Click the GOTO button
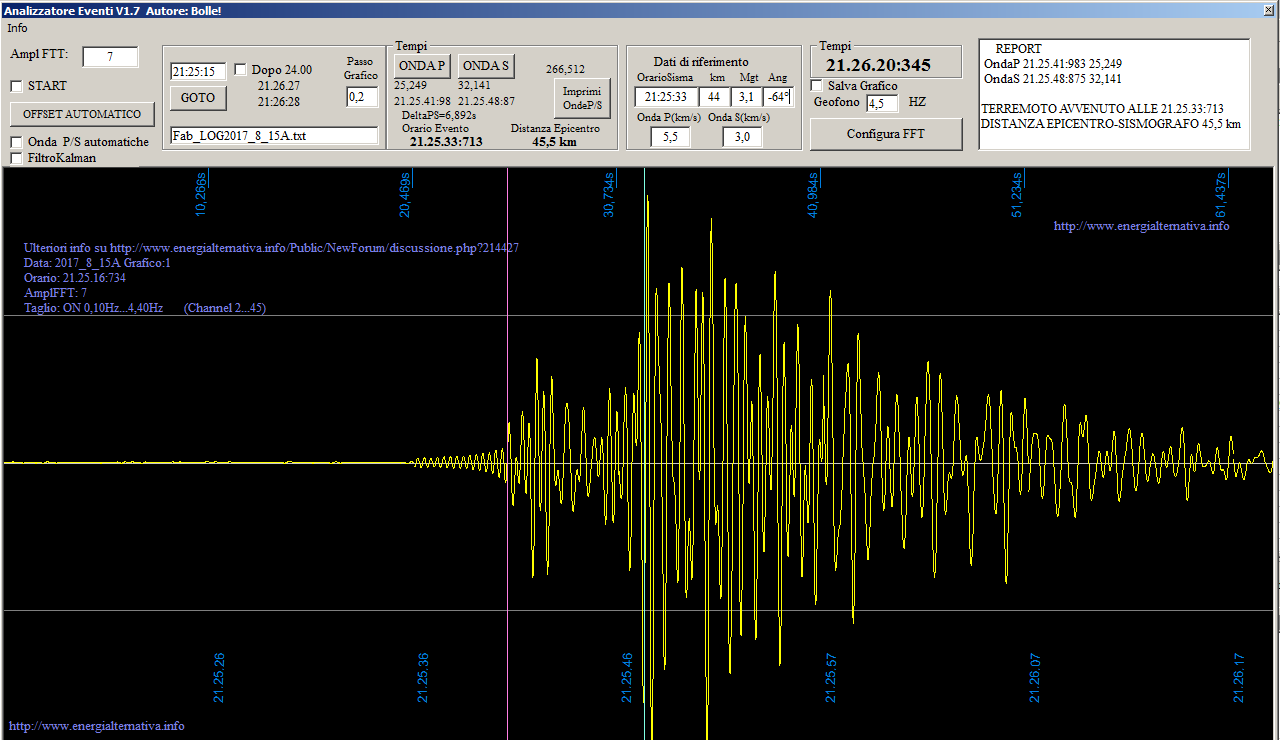Screen dimensions: 1280x740 point(198,98)
